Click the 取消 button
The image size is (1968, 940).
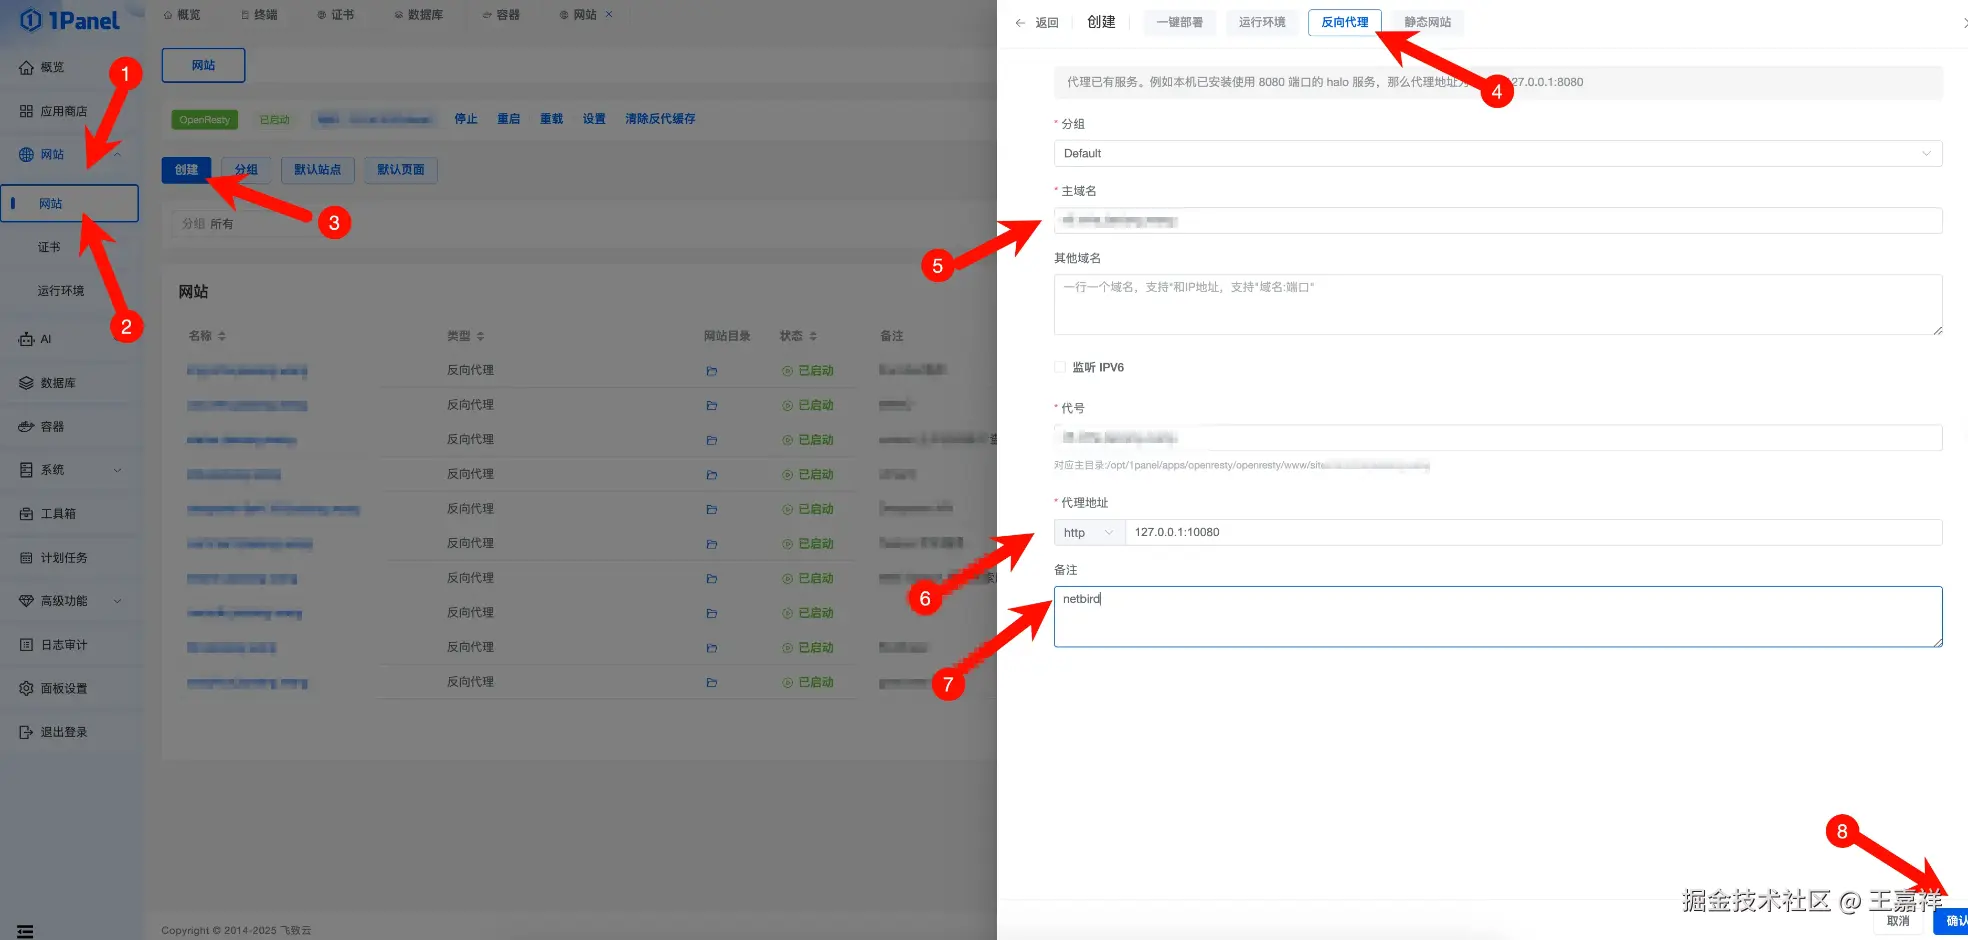tap(1898, 921)
